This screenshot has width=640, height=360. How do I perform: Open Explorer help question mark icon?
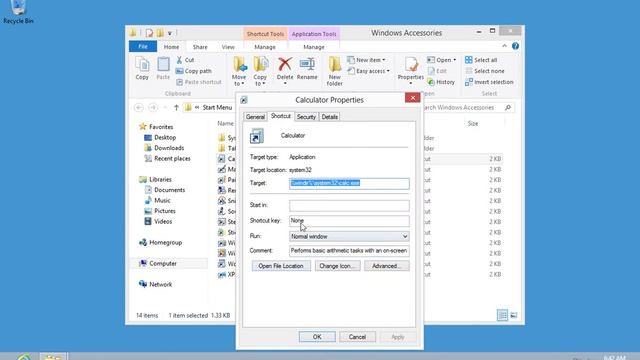click(516, 46)
